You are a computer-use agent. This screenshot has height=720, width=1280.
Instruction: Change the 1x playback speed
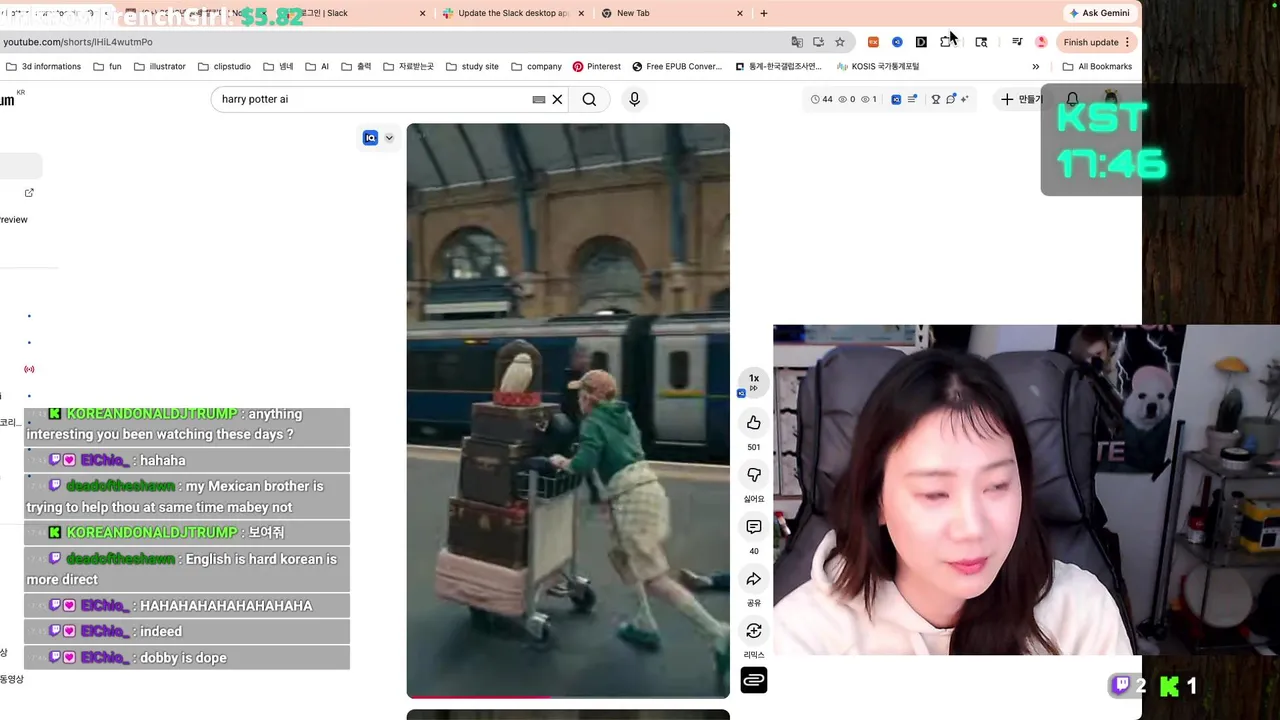pyautogui.click(x=754, y=382)
